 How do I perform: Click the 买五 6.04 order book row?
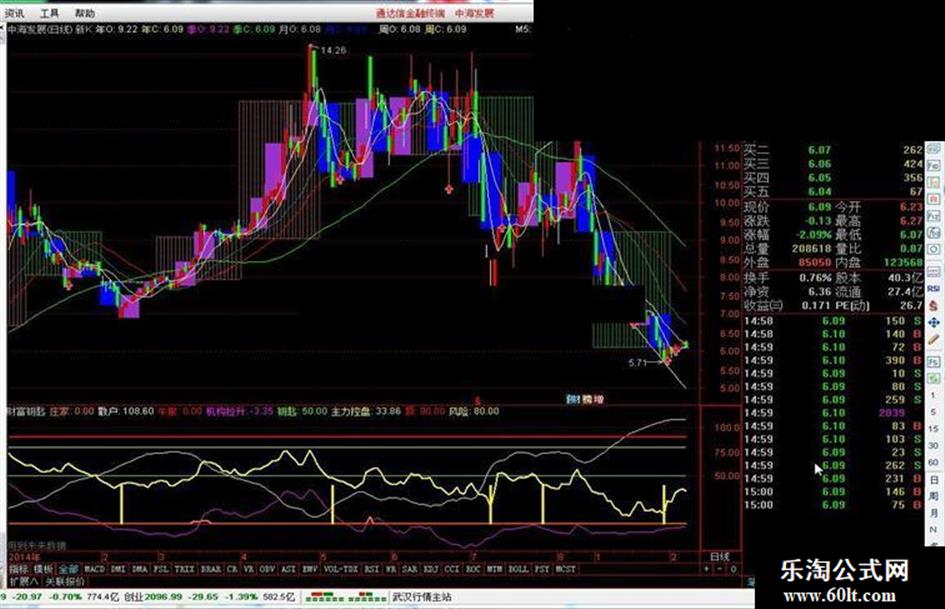click(x=833, y=192)
